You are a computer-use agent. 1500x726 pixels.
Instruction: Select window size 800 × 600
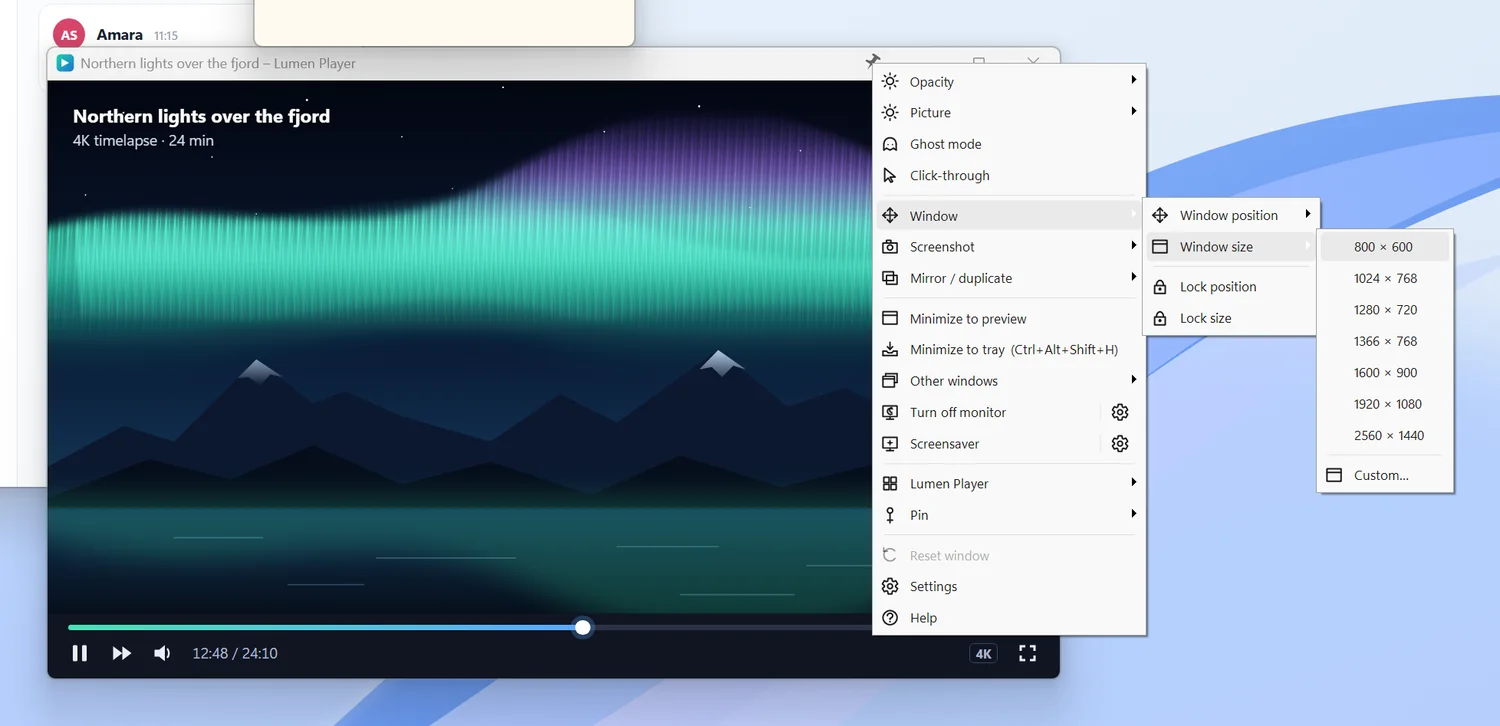1385,247
